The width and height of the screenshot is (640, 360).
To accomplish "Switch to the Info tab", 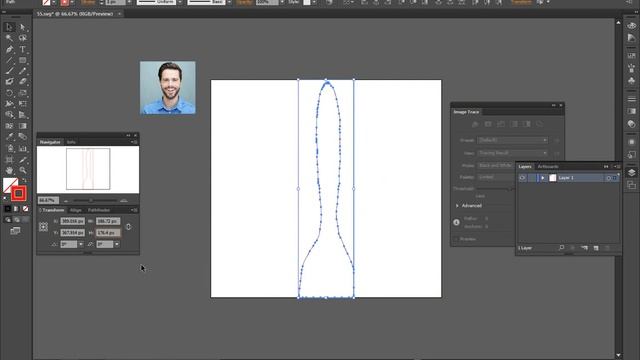I will click(x=71, y=142).
